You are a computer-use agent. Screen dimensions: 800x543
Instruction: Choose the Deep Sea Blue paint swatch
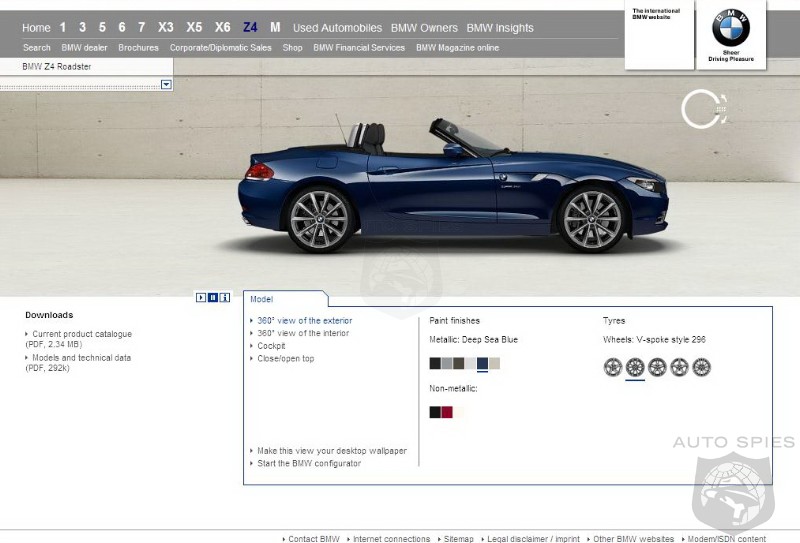[482, 363]
